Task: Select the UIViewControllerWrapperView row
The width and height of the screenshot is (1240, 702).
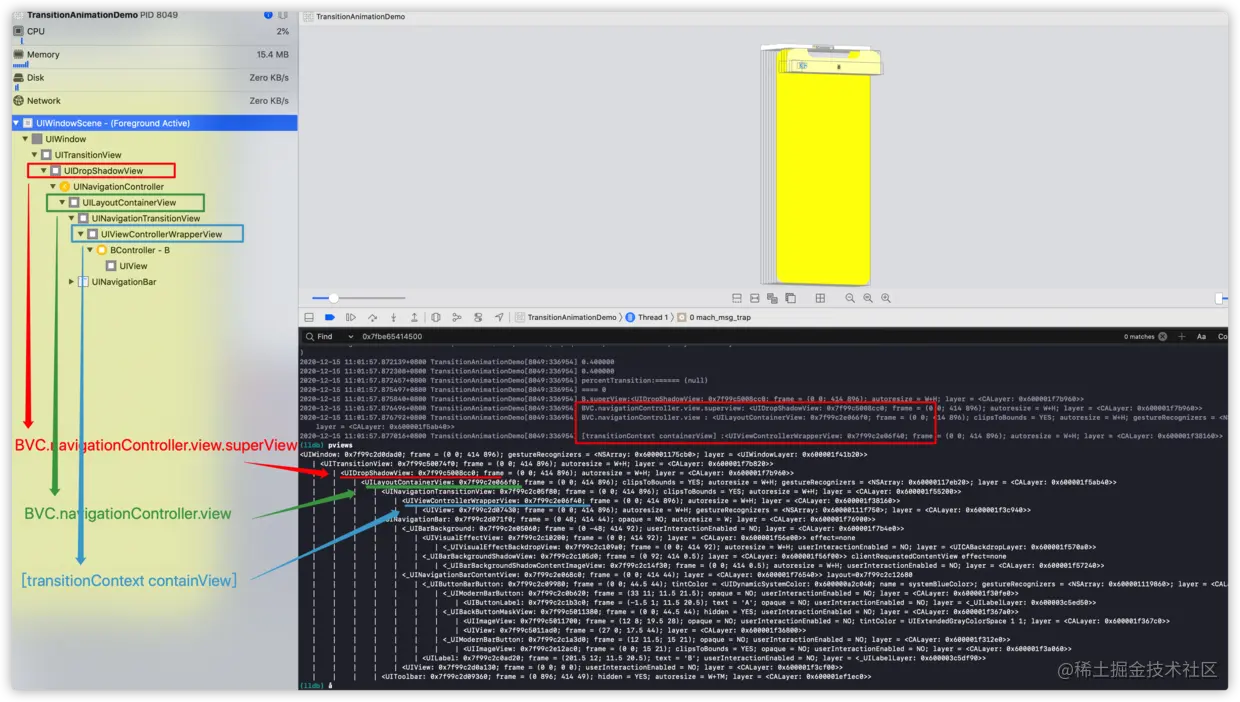Action: click(154, 234)
